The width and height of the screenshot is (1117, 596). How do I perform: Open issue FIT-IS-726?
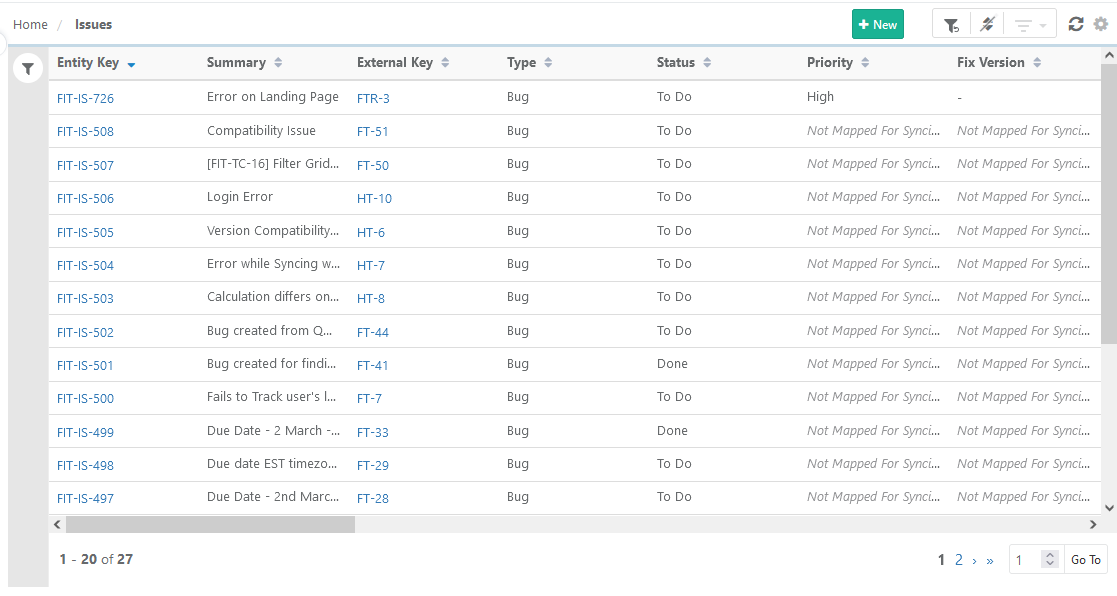[x=85, y=98]
